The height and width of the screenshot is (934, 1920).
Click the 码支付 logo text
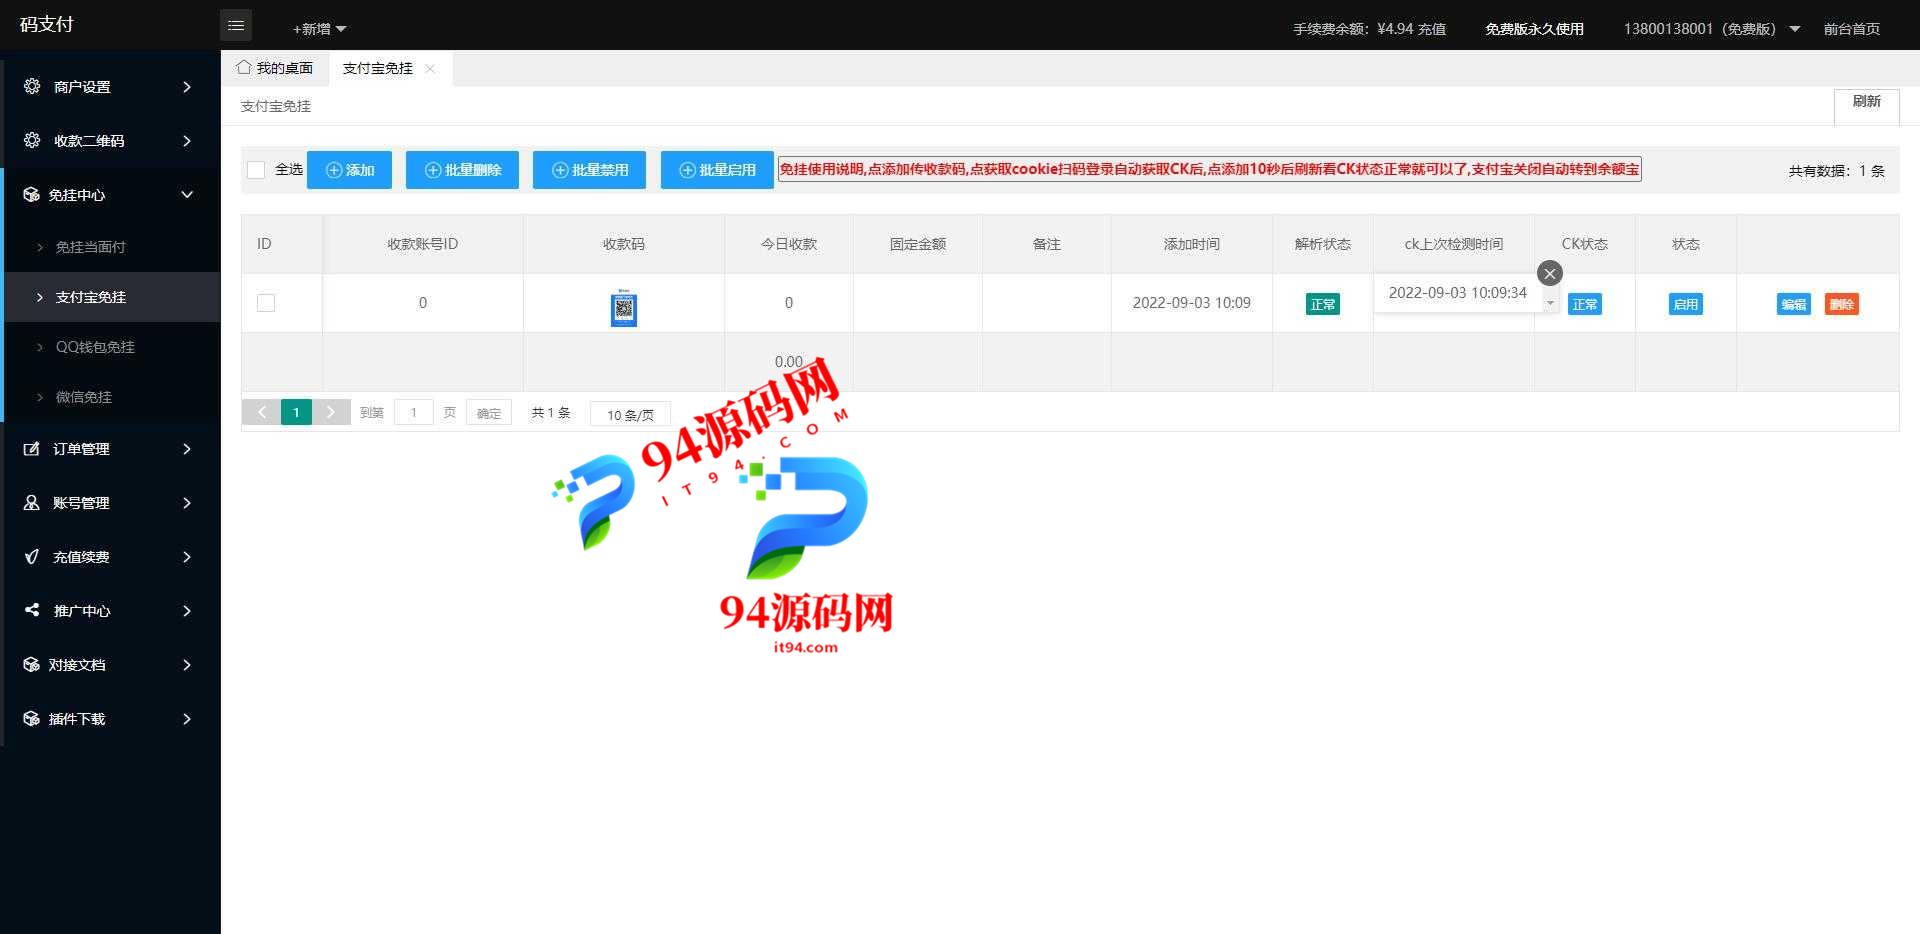point(47,24)
